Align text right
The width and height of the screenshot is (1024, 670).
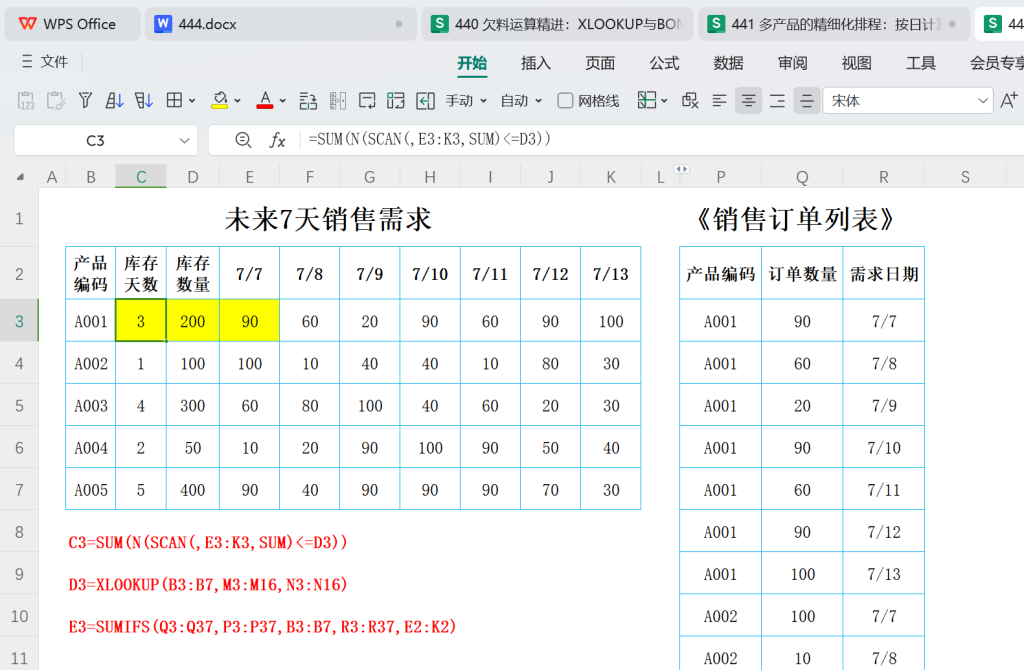pyautogui.click(x=777, y=101)
